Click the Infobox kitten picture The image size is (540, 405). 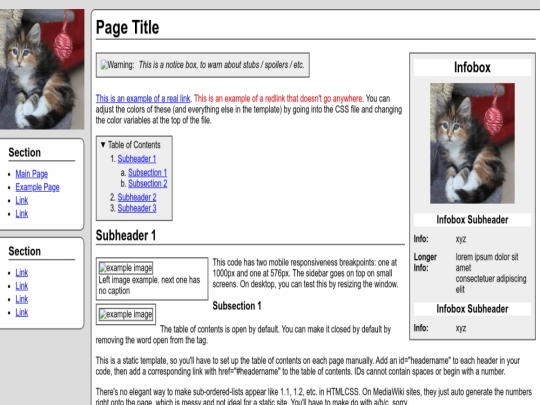click(472, 143)
